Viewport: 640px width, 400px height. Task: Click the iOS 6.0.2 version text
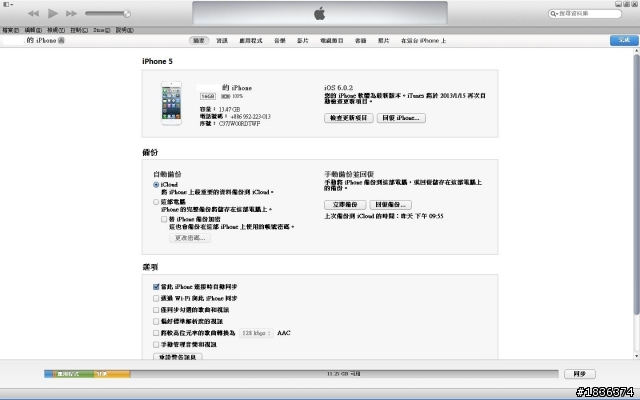[338, 88]
